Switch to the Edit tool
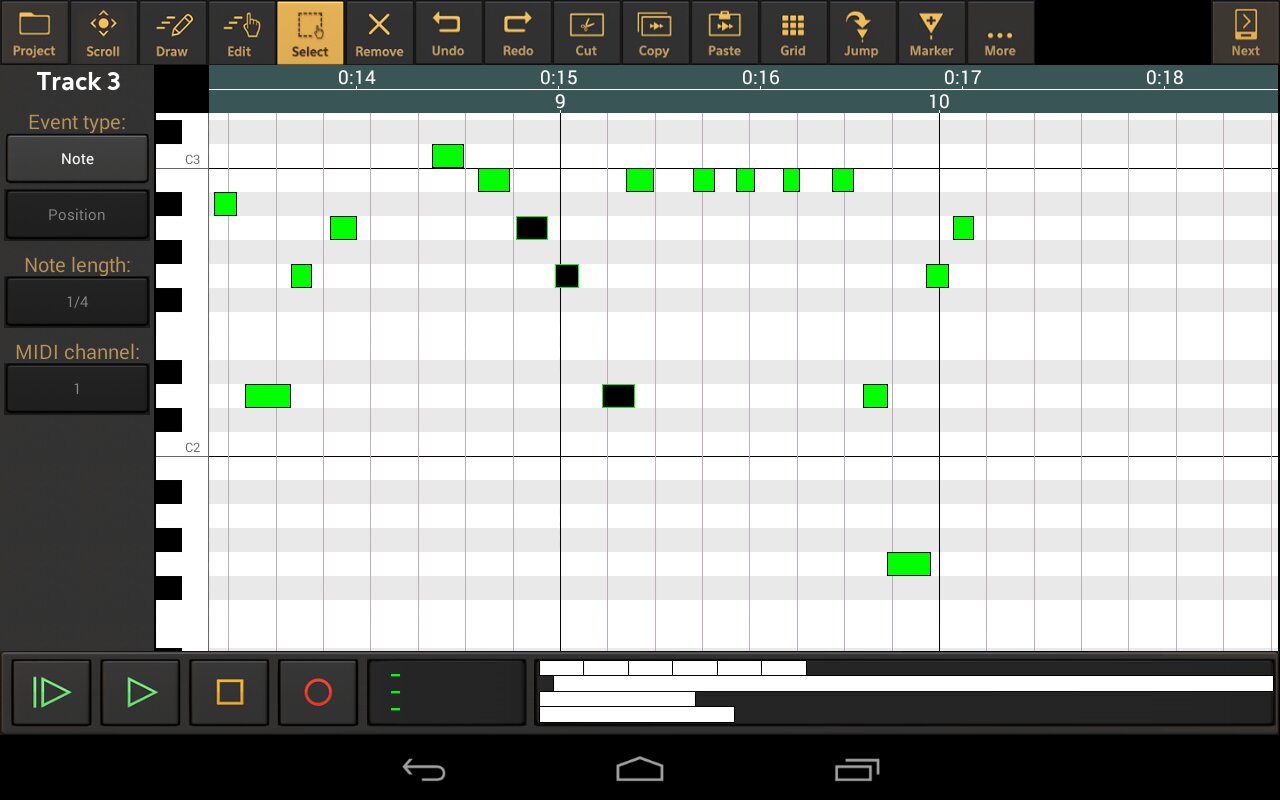This screenshot has height=800, width=1280. click(240, 33)
